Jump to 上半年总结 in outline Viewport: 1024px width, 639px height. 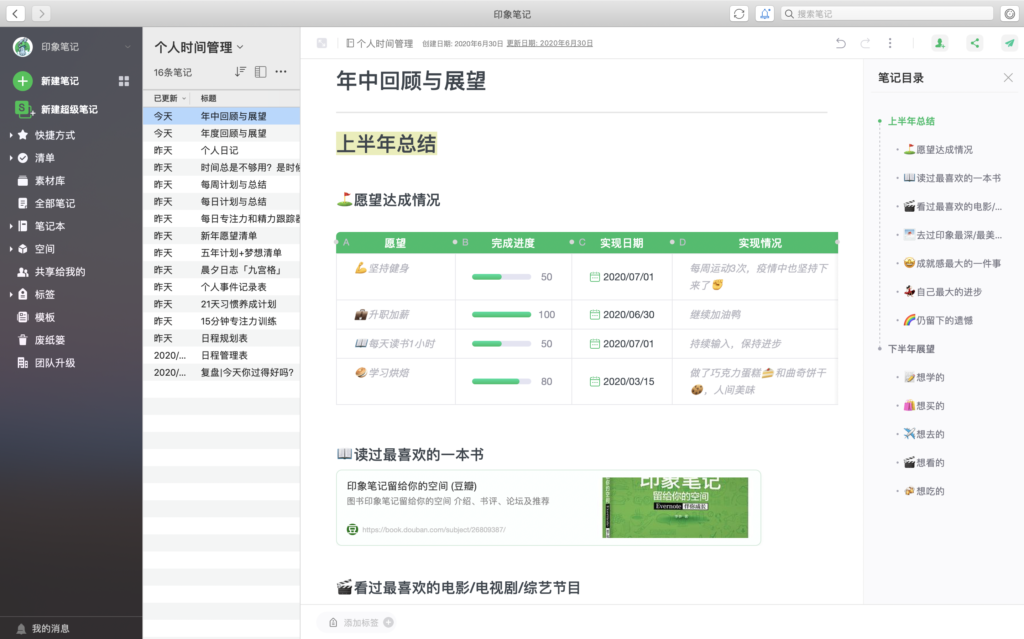911,121
